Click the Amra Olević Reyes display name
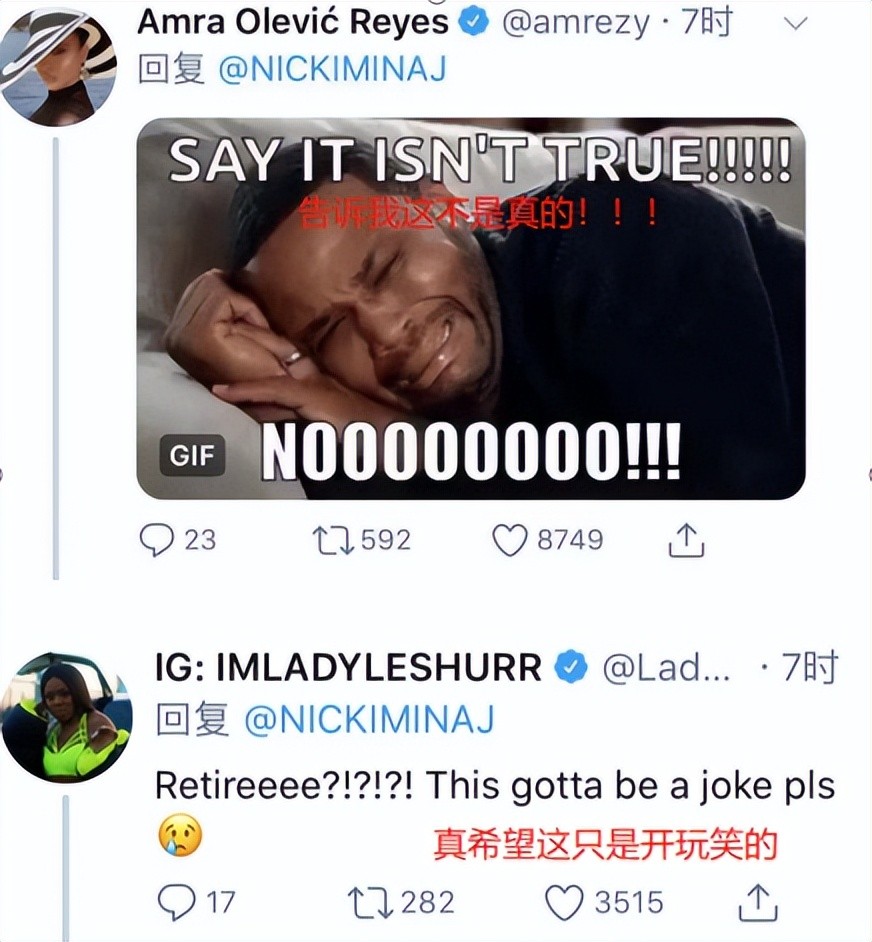Image resolution: width=872 pixels, height=942 pixels. [x=293, y=22]
